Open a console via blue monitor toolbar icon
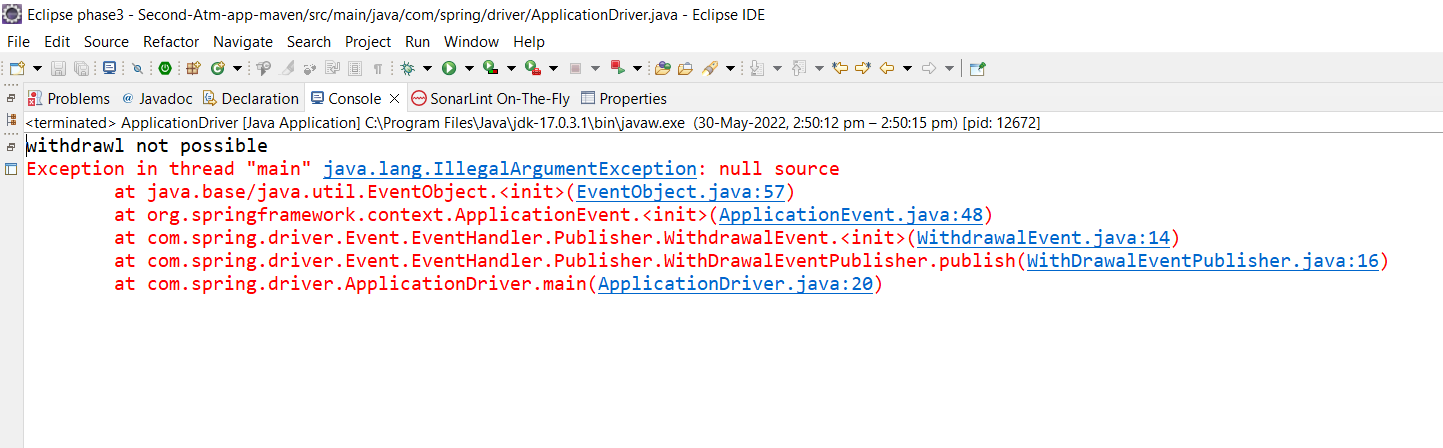Image resolution: width=1443 pixels, height=448 pixels. click(109, 68)
